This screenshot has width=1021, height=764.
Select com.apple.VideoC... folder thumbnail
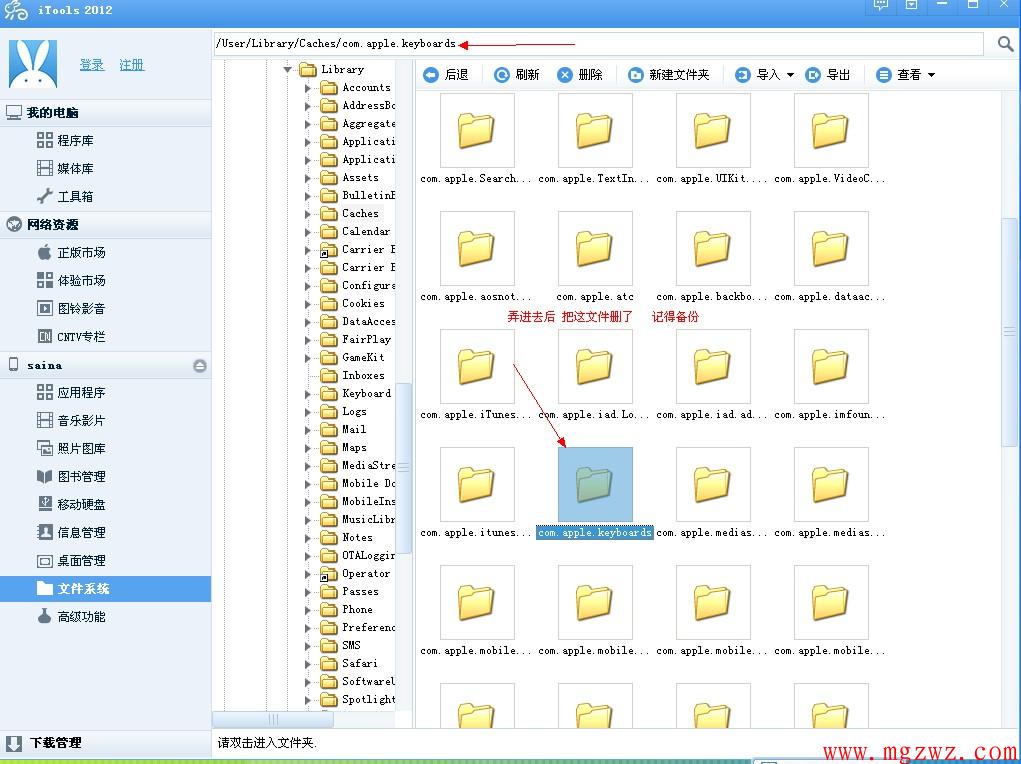[831, 131]
